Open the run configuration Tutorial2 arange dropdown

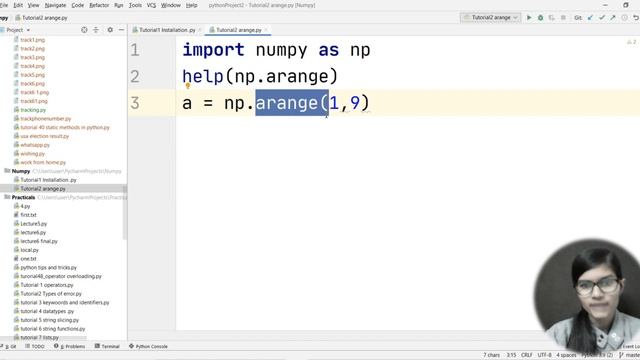pyautogui.click(x=491, y=18)
